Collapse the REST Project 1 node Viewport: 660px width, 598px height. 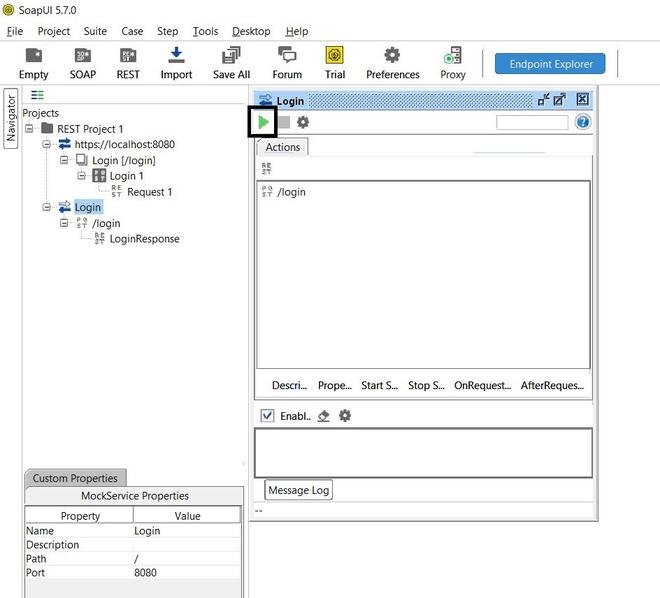(x=29, y=128)
